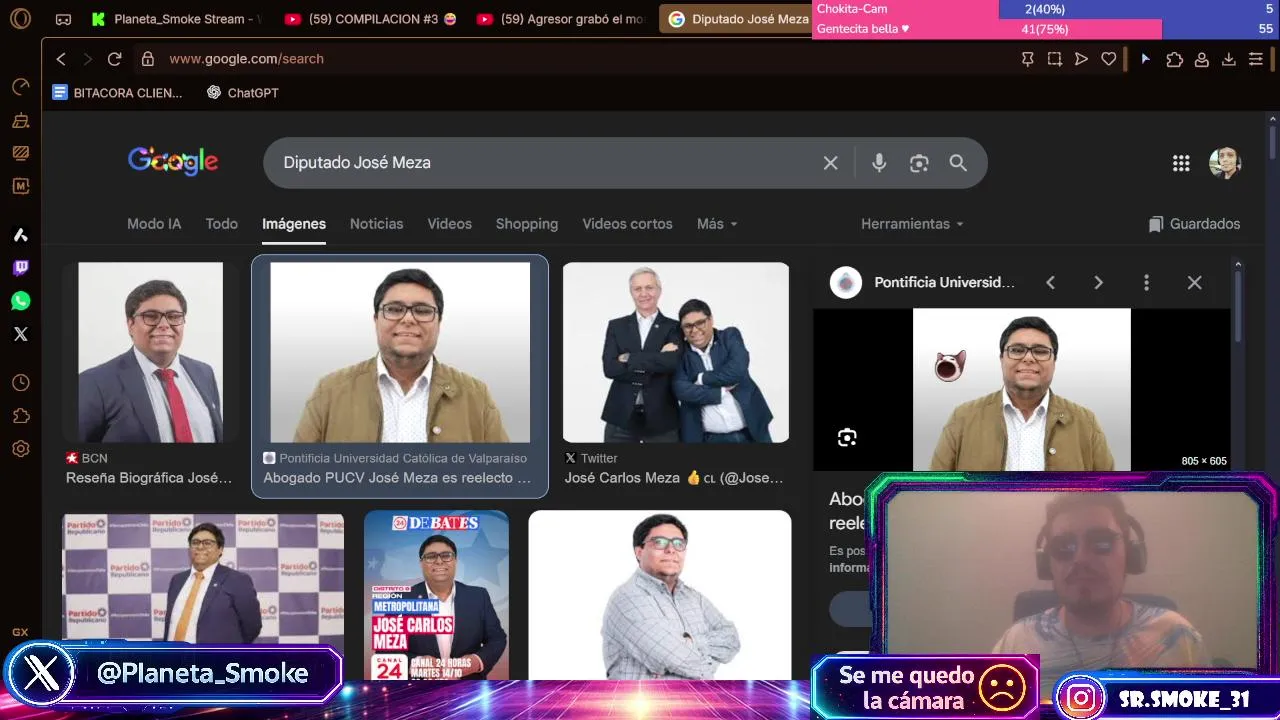Screen dimensions: 1280x720
Task: Open the 24 Debates José Carlos Meza image
Action: [436, 596]
